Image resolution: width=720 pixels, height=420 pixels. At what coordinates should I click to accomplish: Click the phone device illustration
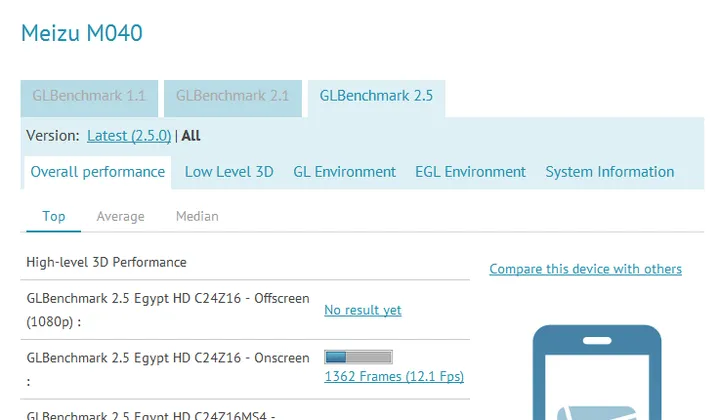pos(596,375)
